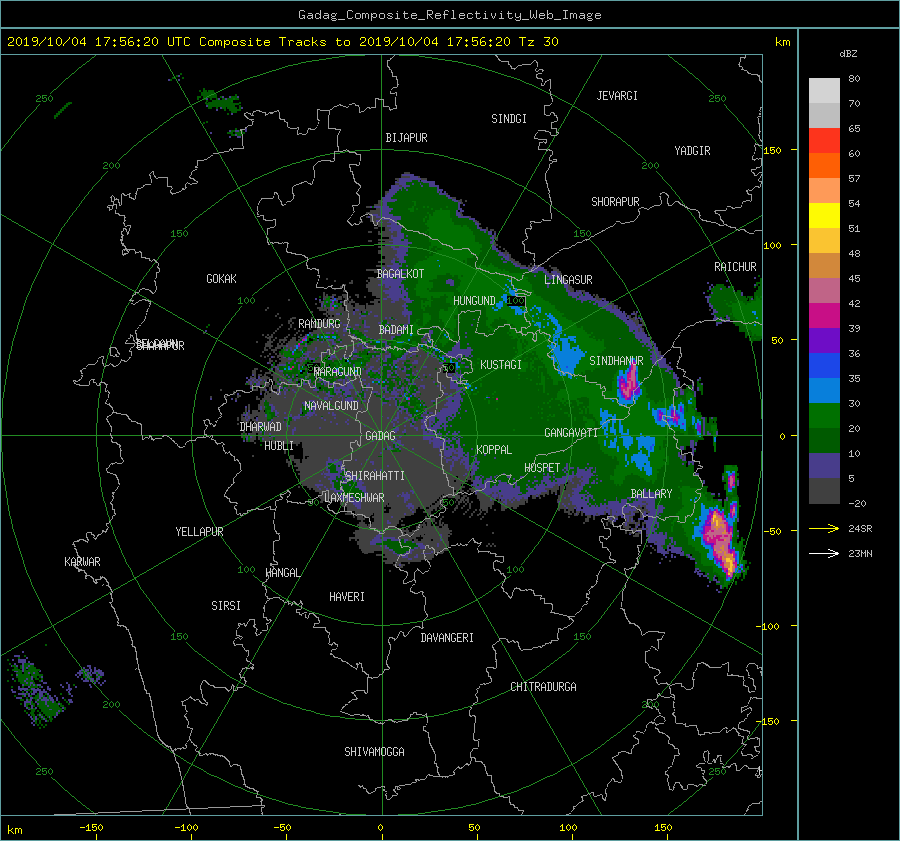Click the GANGAVATI label
Viewport: 900px width, 841px height.
(x=571, y=433)
